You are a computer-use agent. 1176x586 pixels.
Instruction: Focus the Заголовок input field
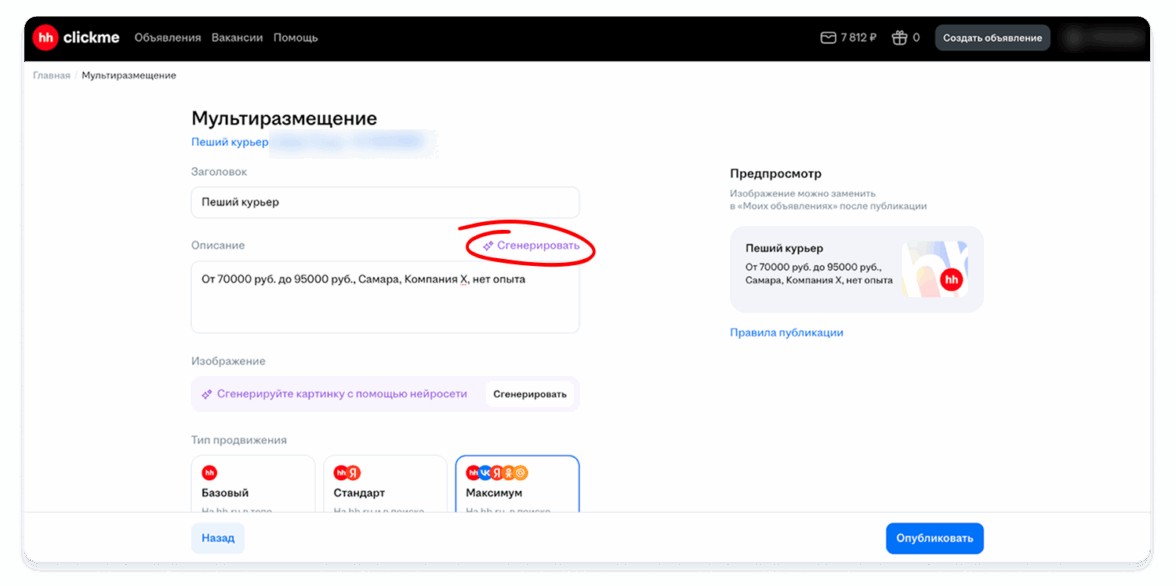point(386,203)
